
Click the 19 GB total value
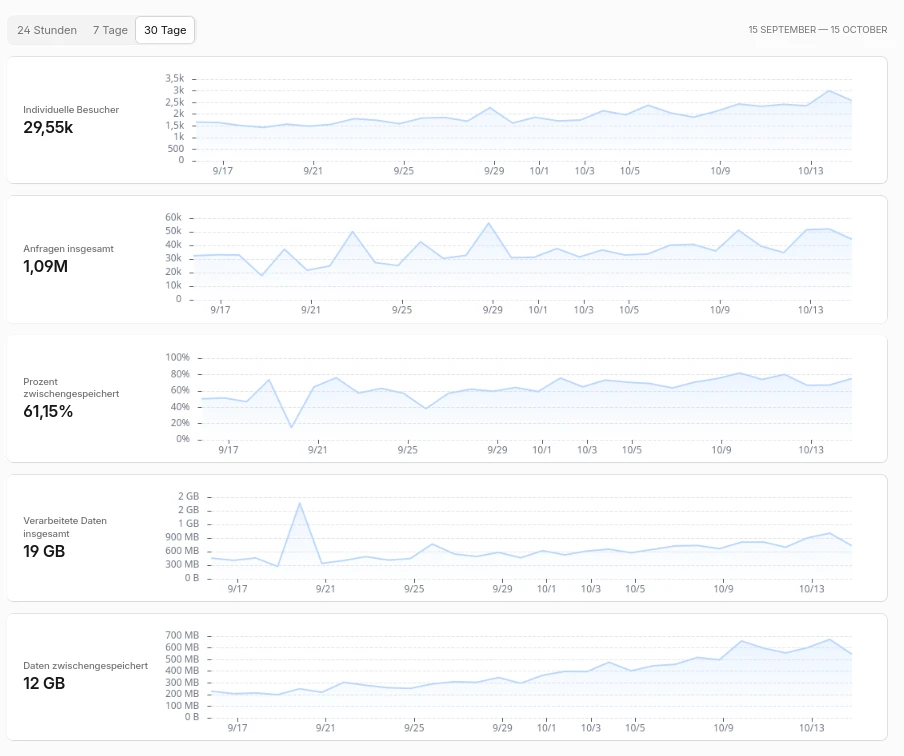click(x=44, y=551)
